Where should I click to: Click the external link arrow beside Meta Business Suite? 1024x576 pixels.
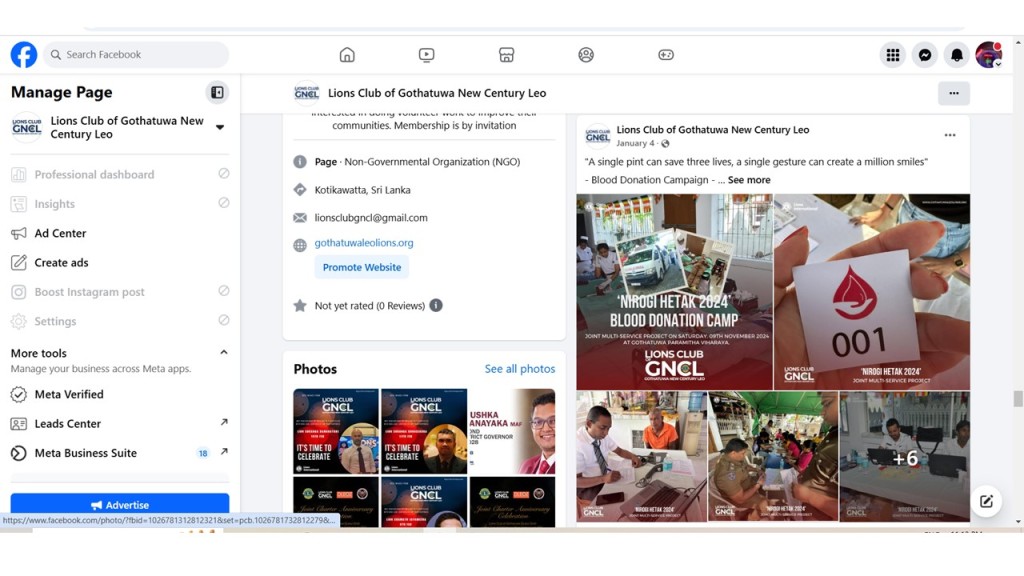(x=224, y=451)
